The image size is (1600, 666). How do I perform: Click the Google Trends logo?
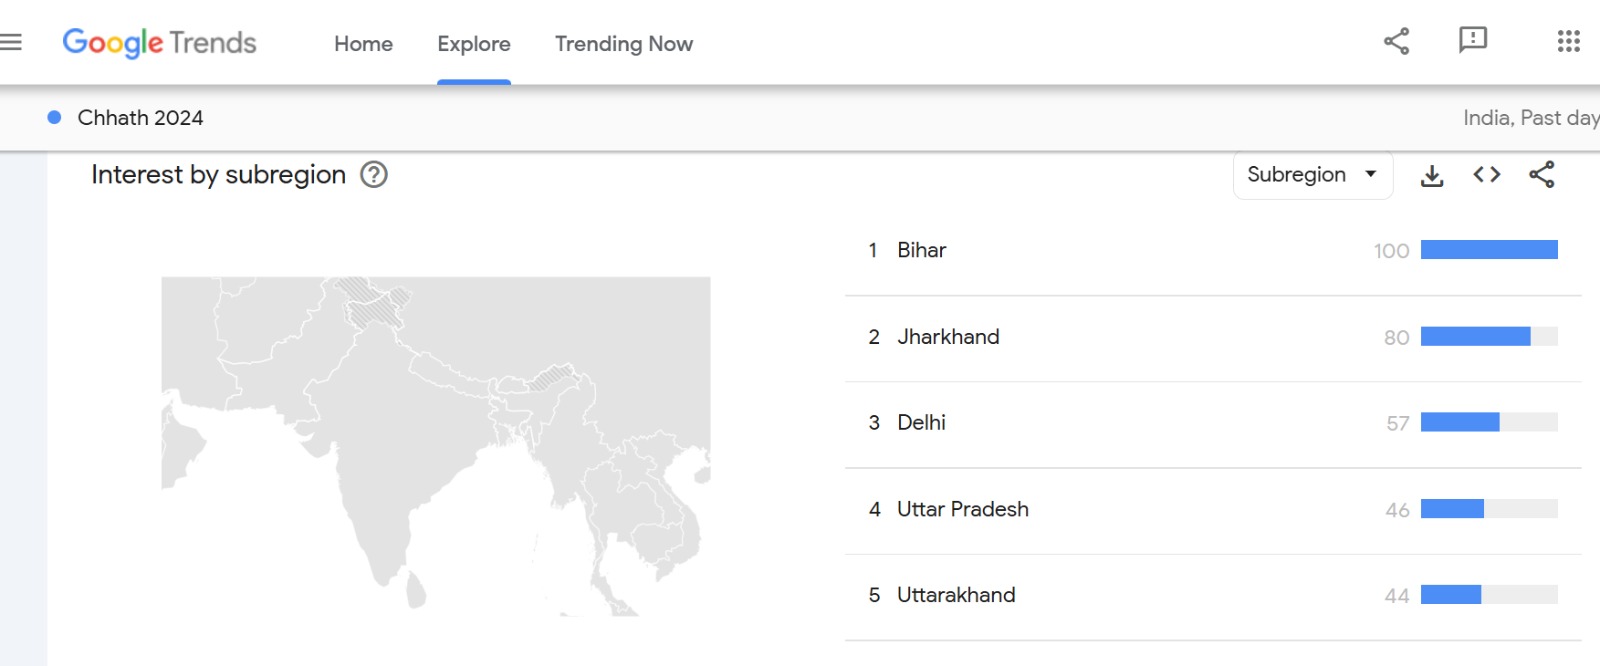pos(158,42)
